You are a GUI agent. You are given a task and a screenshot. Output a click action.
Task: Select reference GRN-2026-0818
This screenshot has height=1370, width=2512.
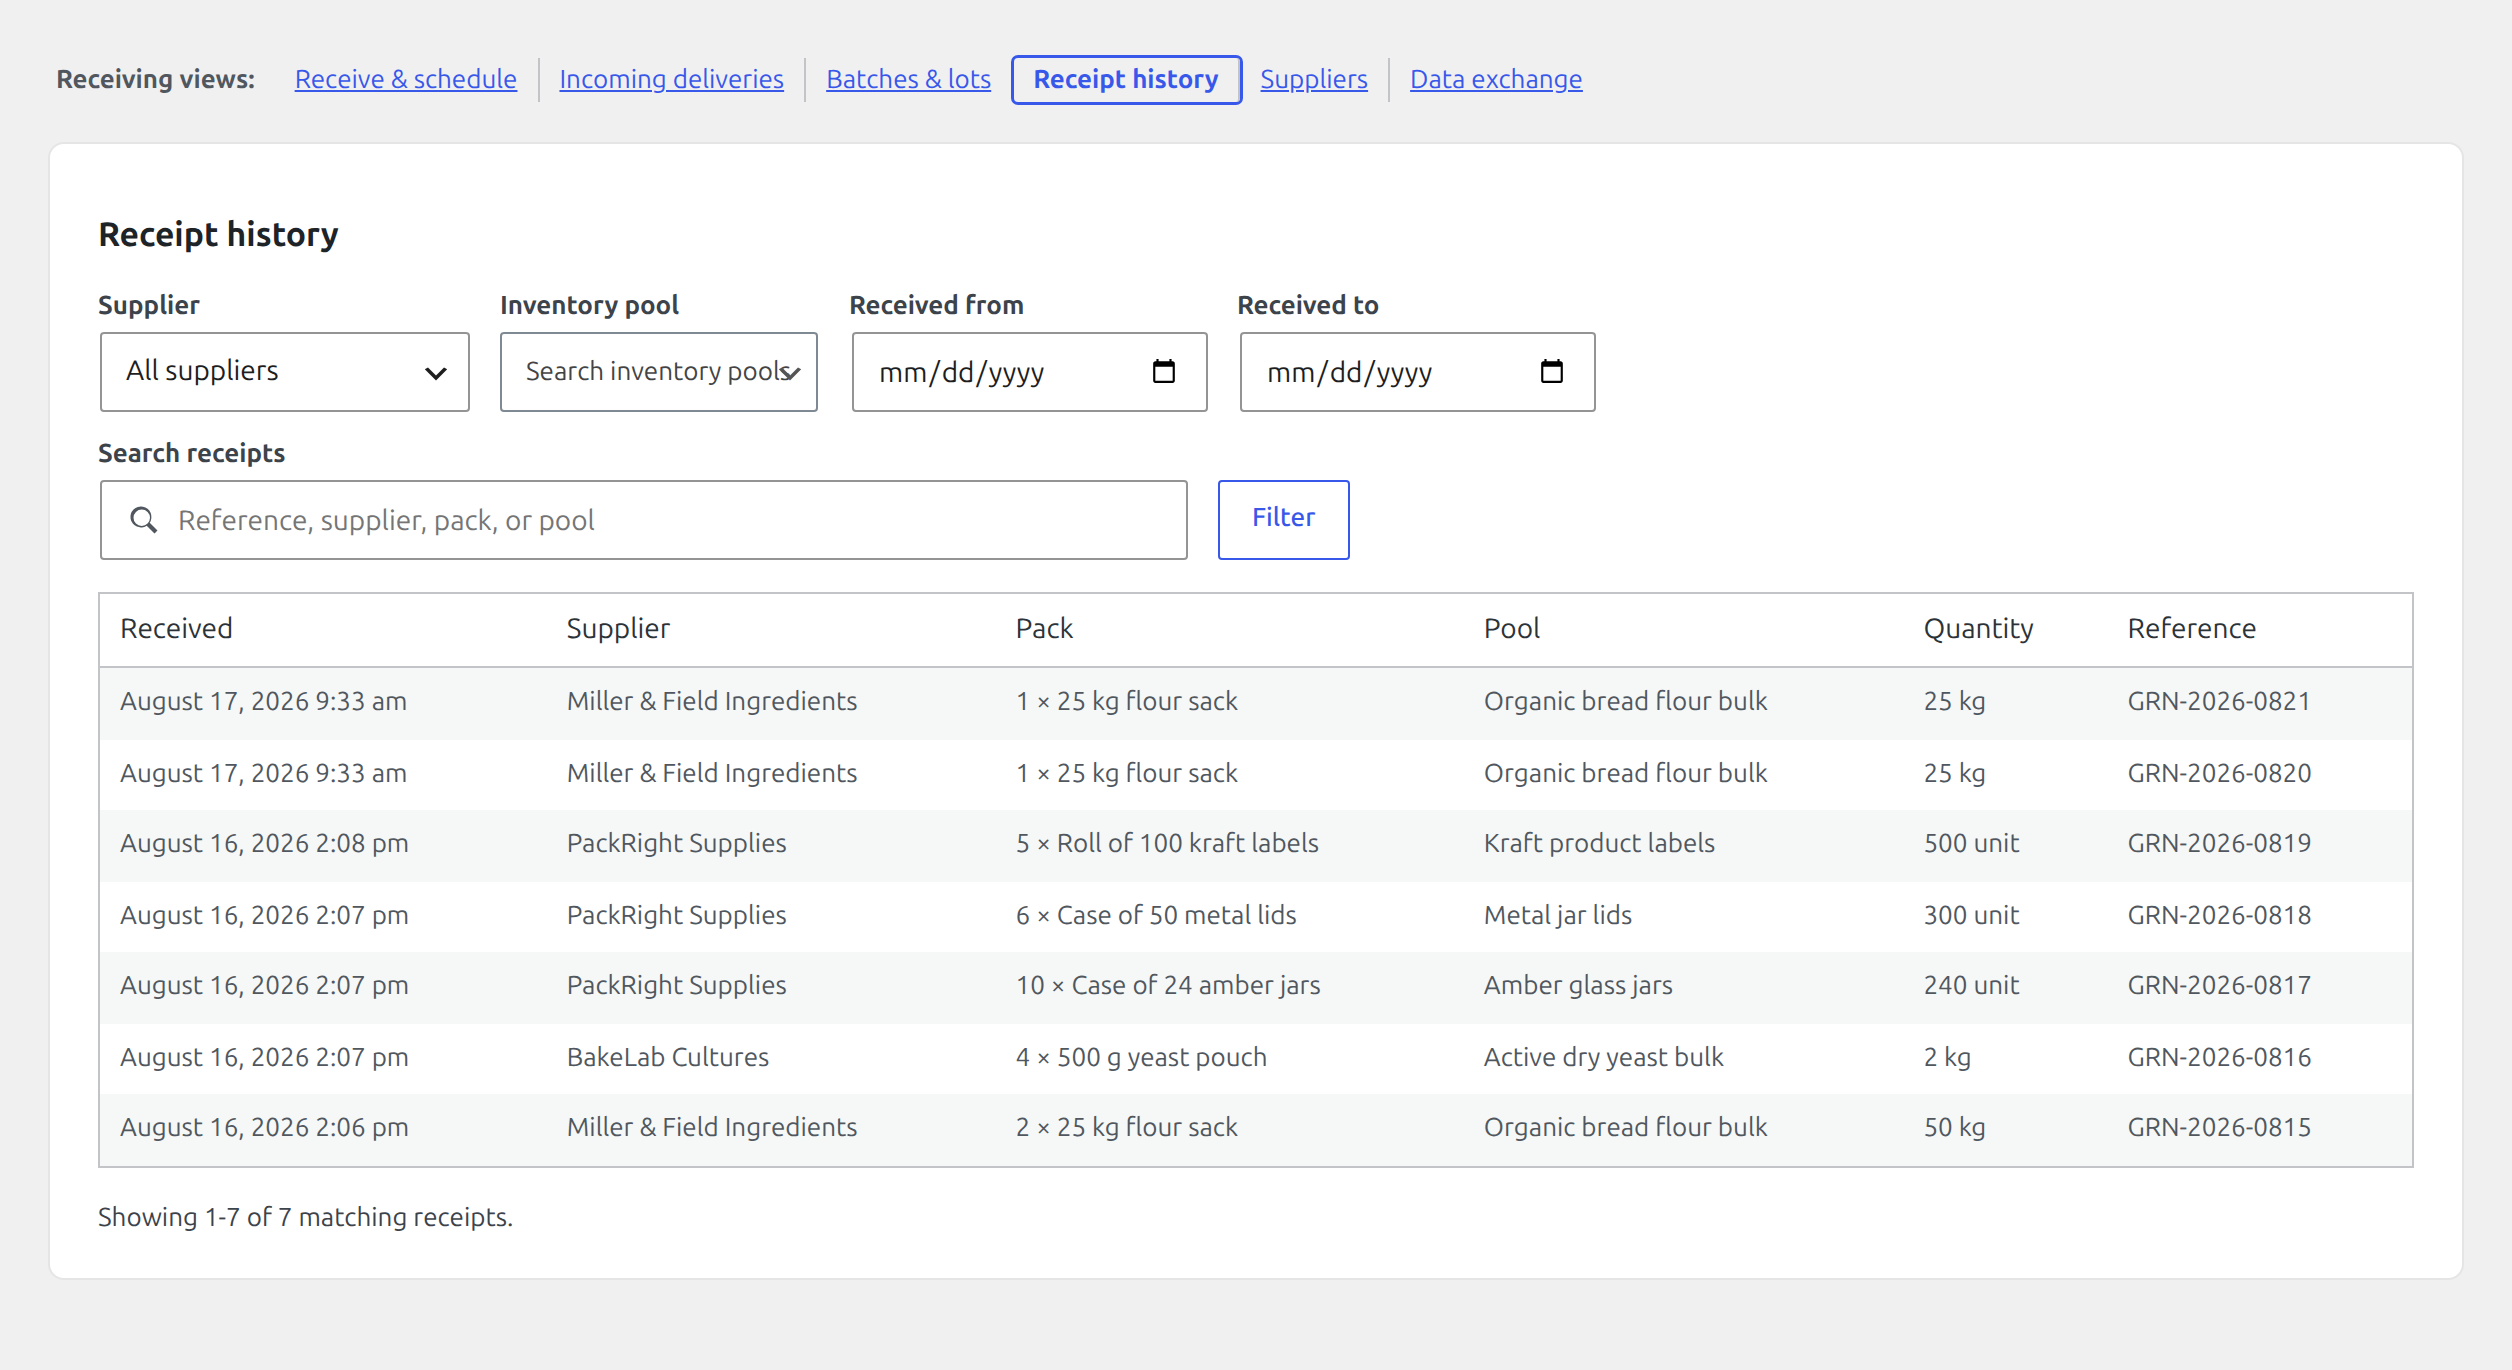tap(2219, 915)
